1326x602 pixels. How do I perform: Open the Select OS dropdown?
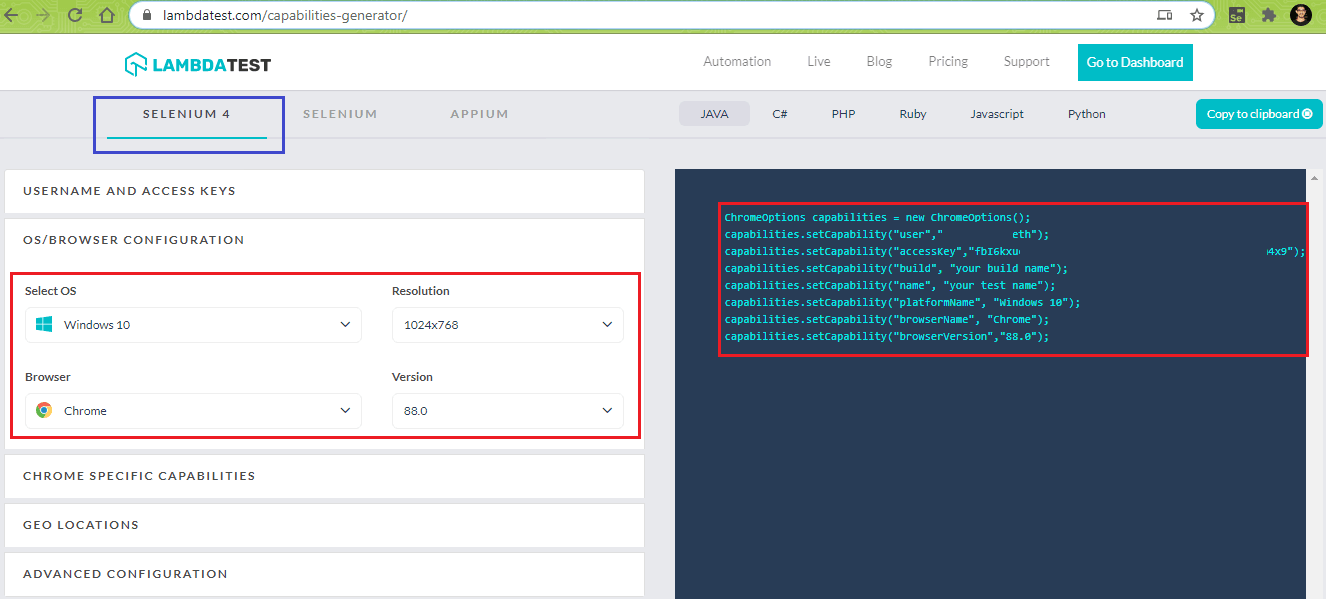pos(193,325)
